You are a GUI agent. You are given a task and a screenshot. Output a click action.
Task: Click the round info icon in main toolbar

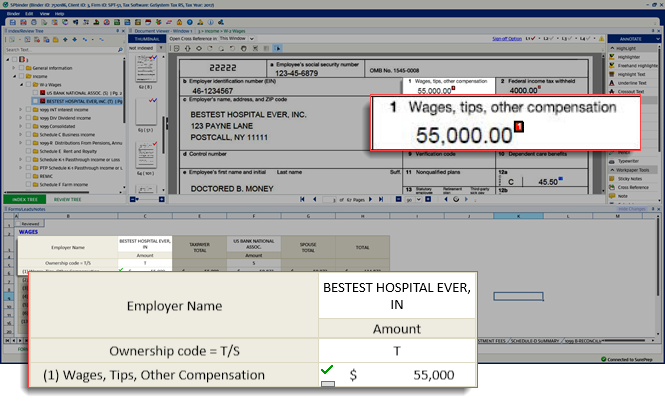point(210,22)
